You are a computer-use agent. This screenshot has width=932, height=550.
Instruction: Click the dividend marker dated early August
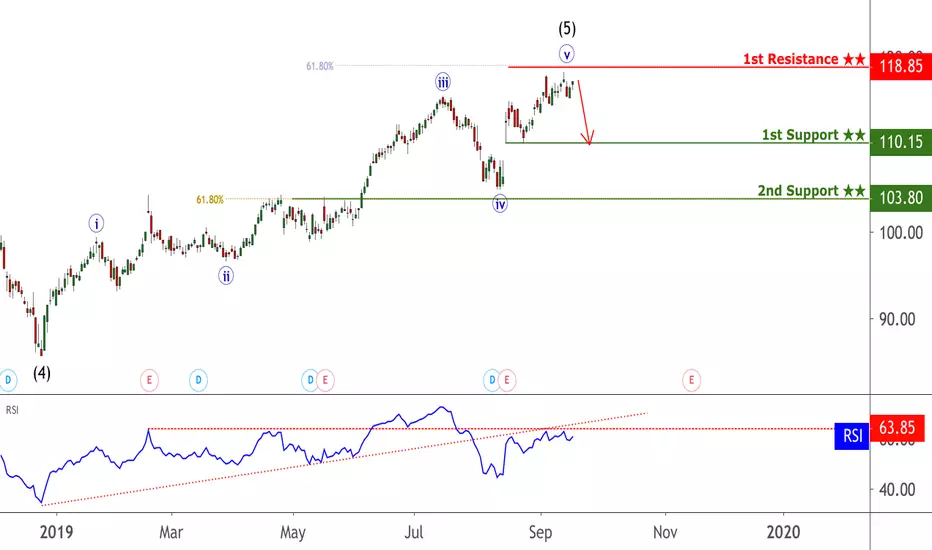point(492,380)
